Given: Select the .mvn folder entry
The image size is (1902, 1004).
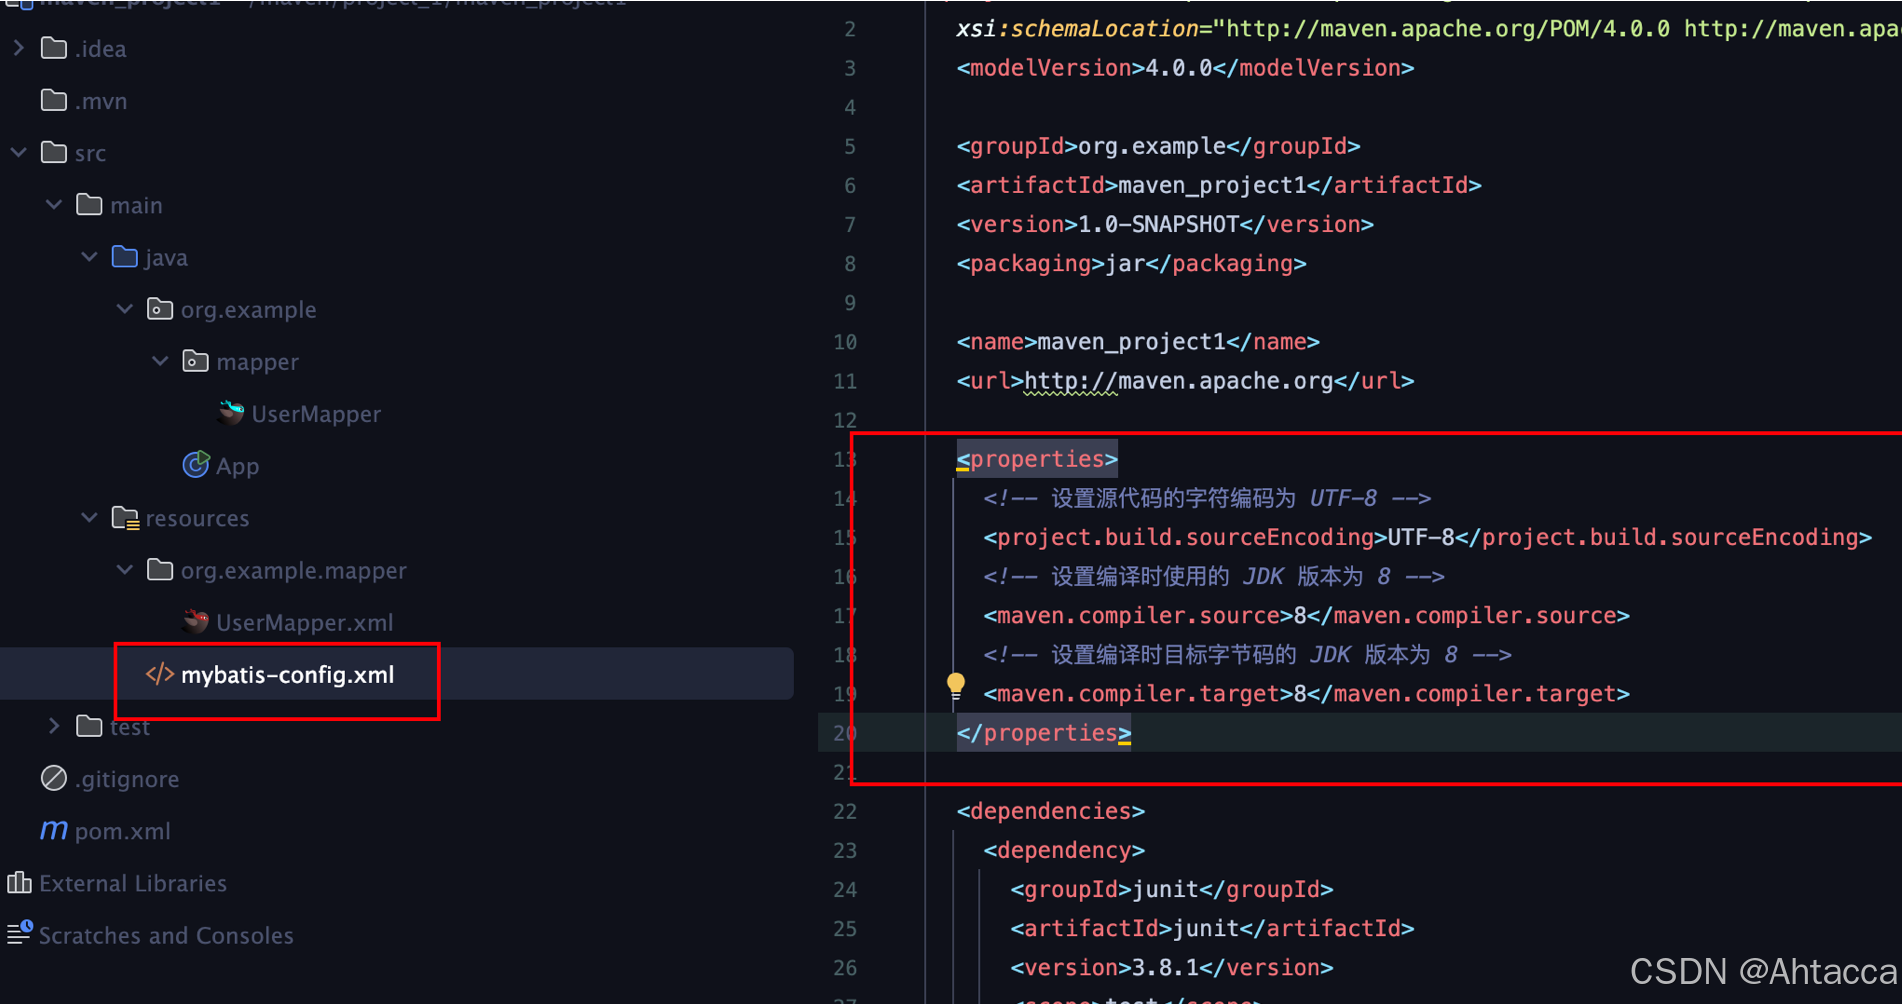Looking at the screenshot, I should tap(100, 101).
